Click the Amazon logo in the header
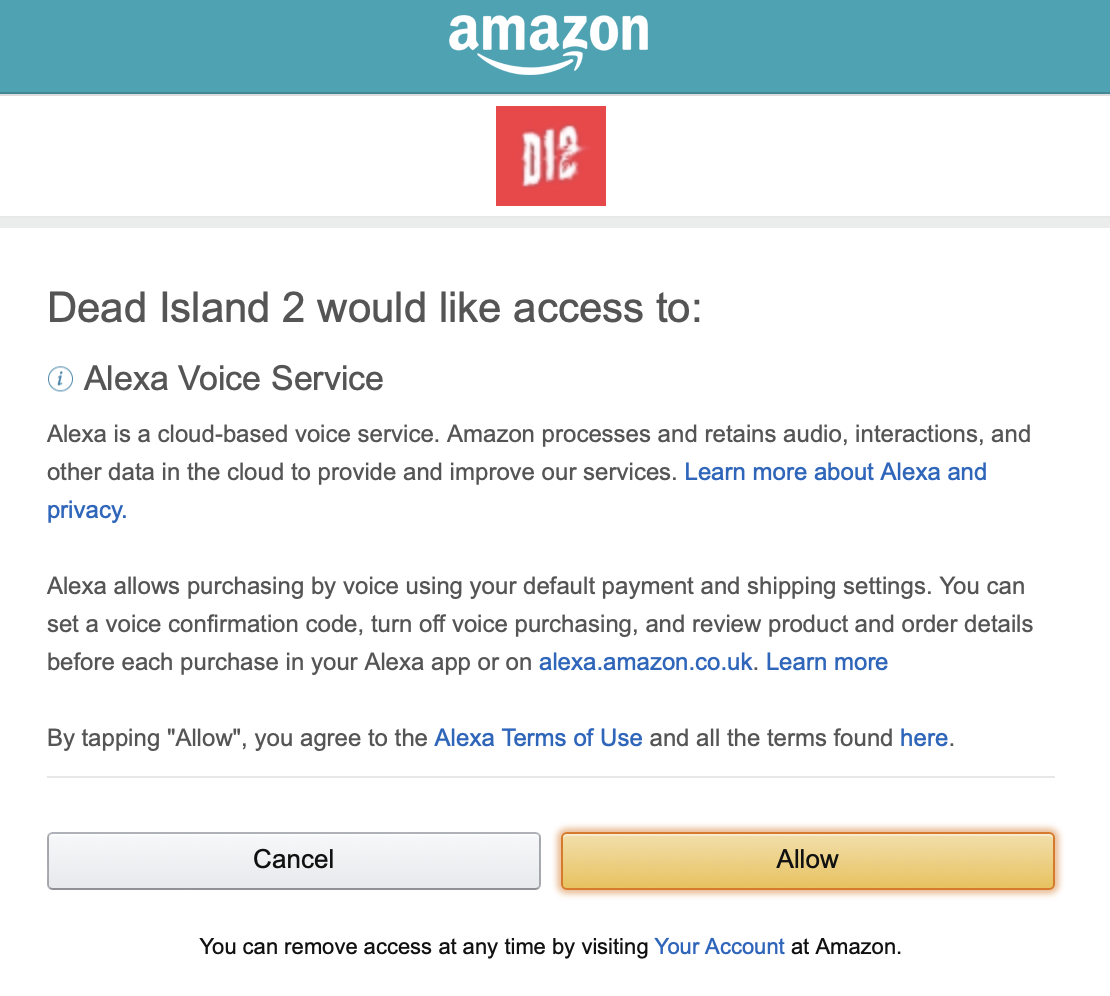 [549, 42]
